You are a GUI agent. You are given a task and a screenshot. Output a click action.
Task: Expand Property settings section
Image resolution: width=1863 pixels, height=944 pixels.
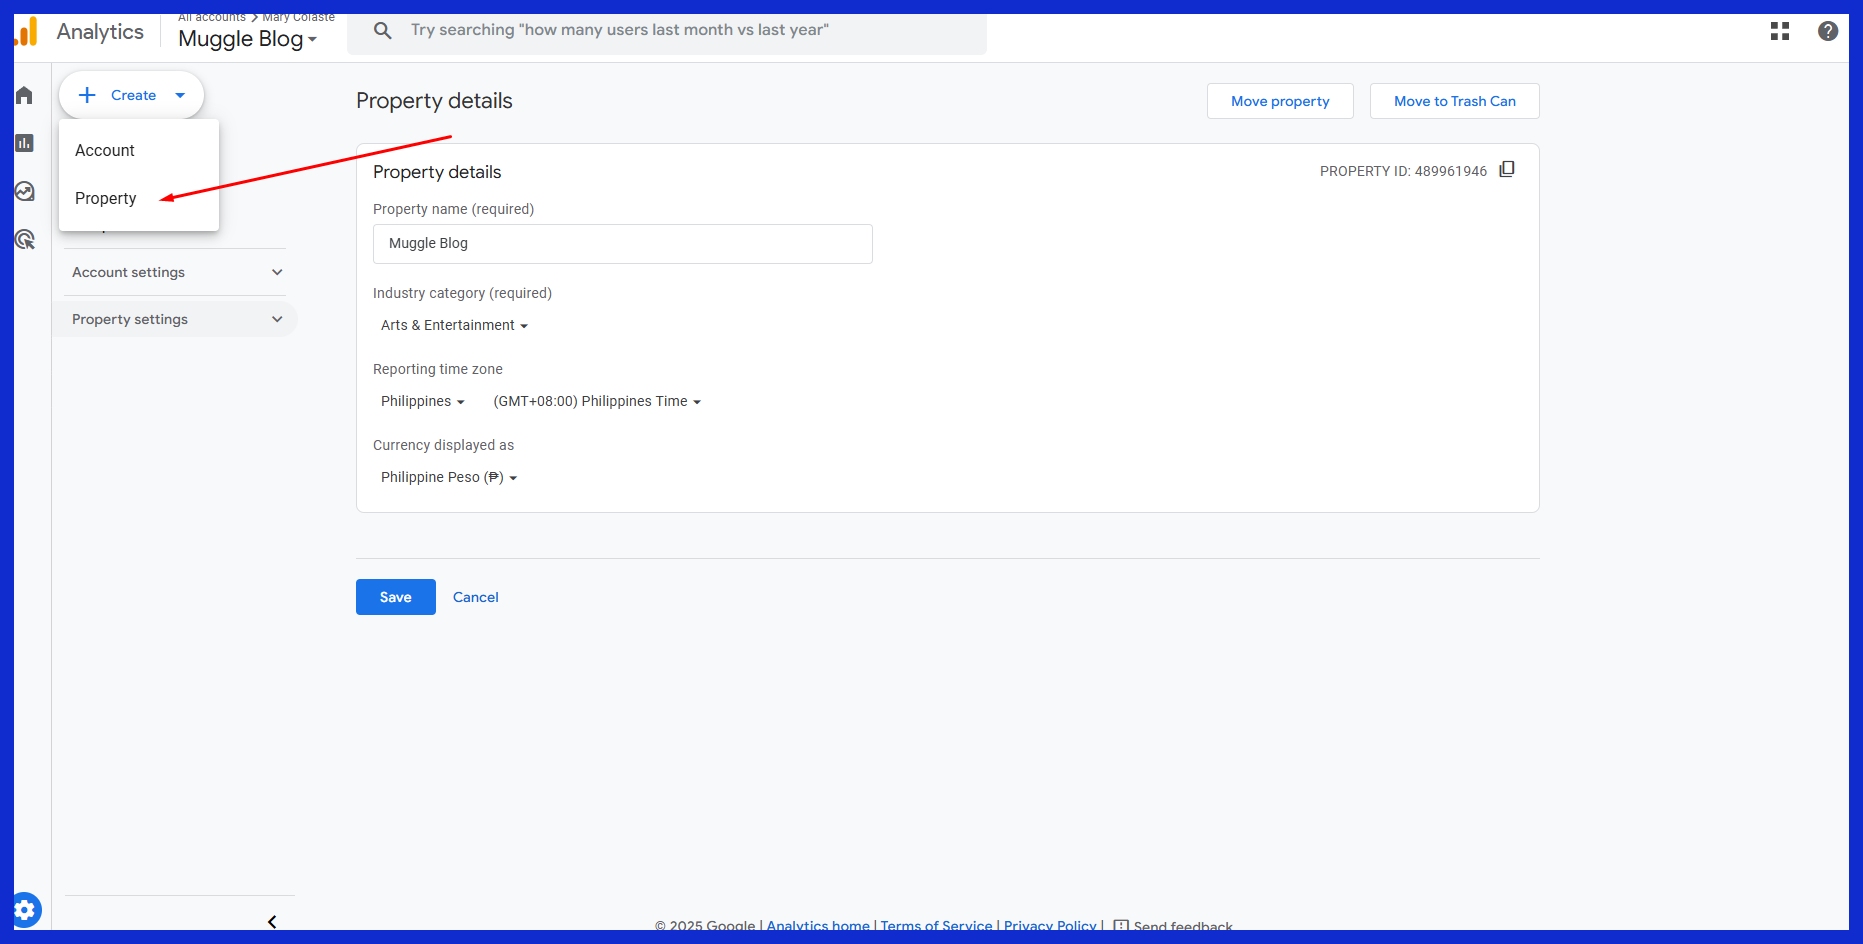click(175, 319)
